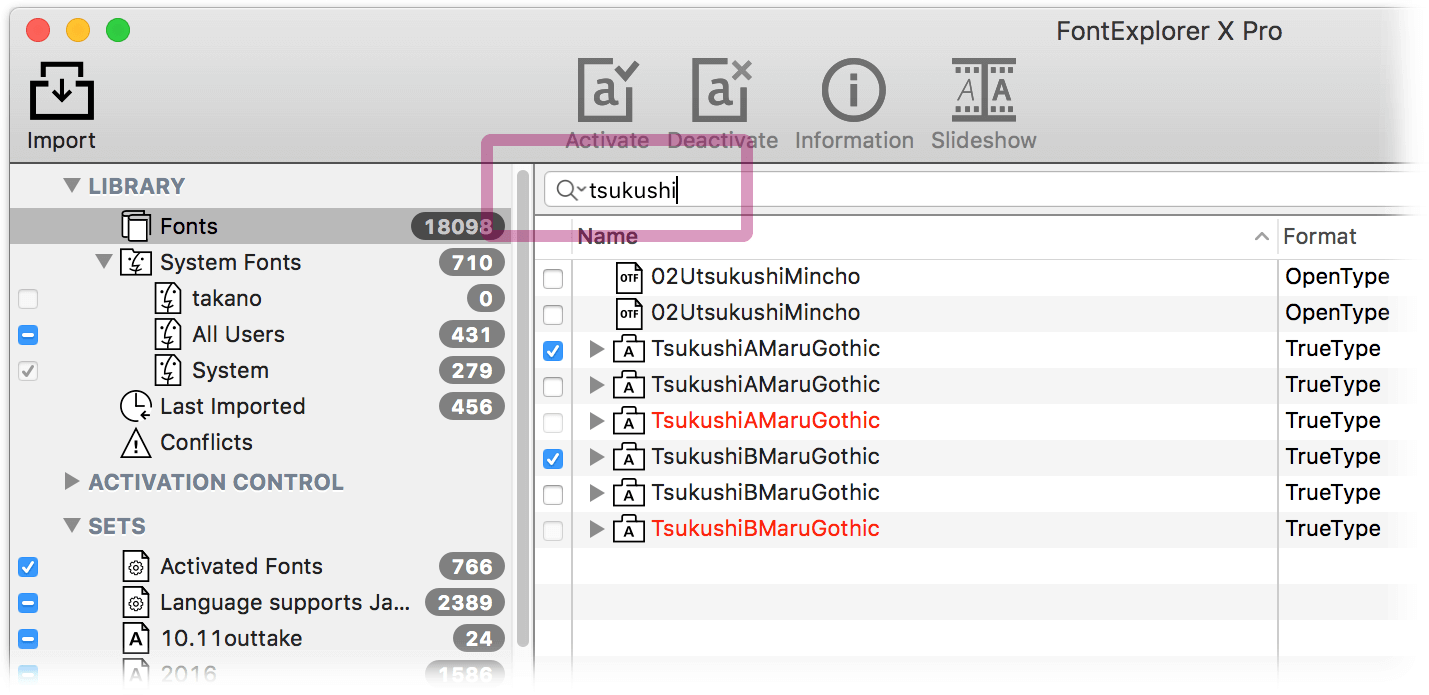This screenshot has width=1429, height=695.
Task: Collapse the SETS section triangle
Action: pyautogui.click(x=71, y=526)
